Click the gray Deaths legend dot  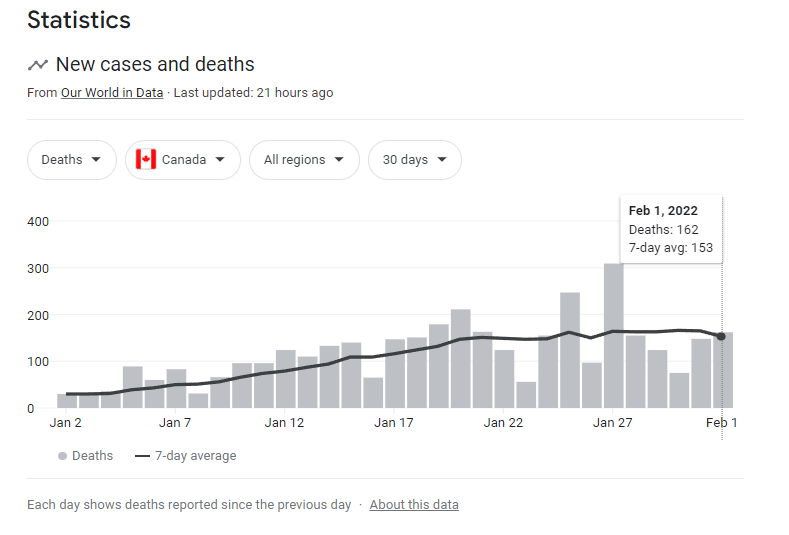click(x=62, y=456)
